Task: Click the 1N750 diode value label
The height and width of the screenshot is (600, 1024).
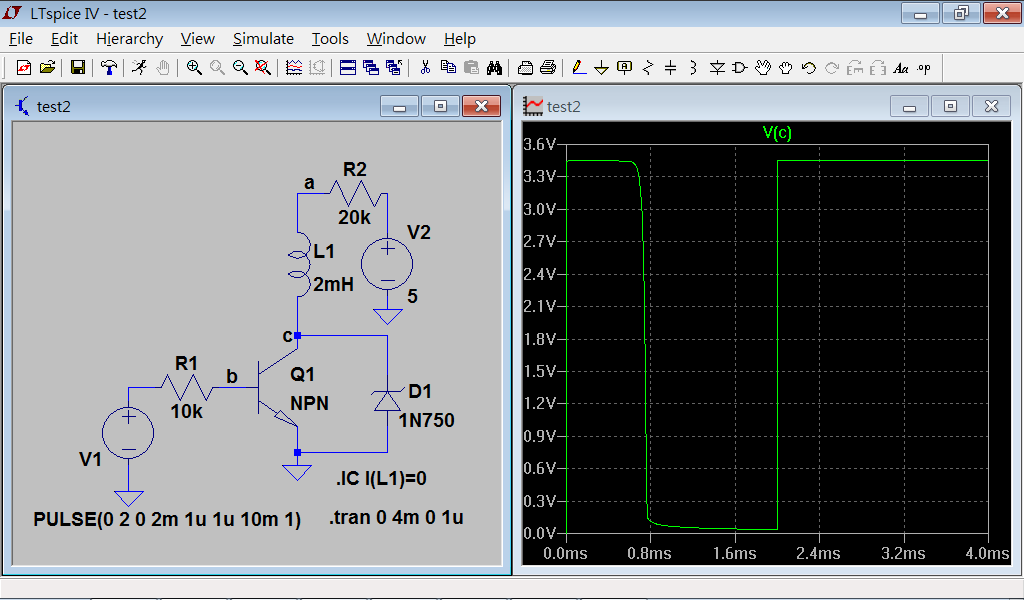Action: (x=426, y=420)
